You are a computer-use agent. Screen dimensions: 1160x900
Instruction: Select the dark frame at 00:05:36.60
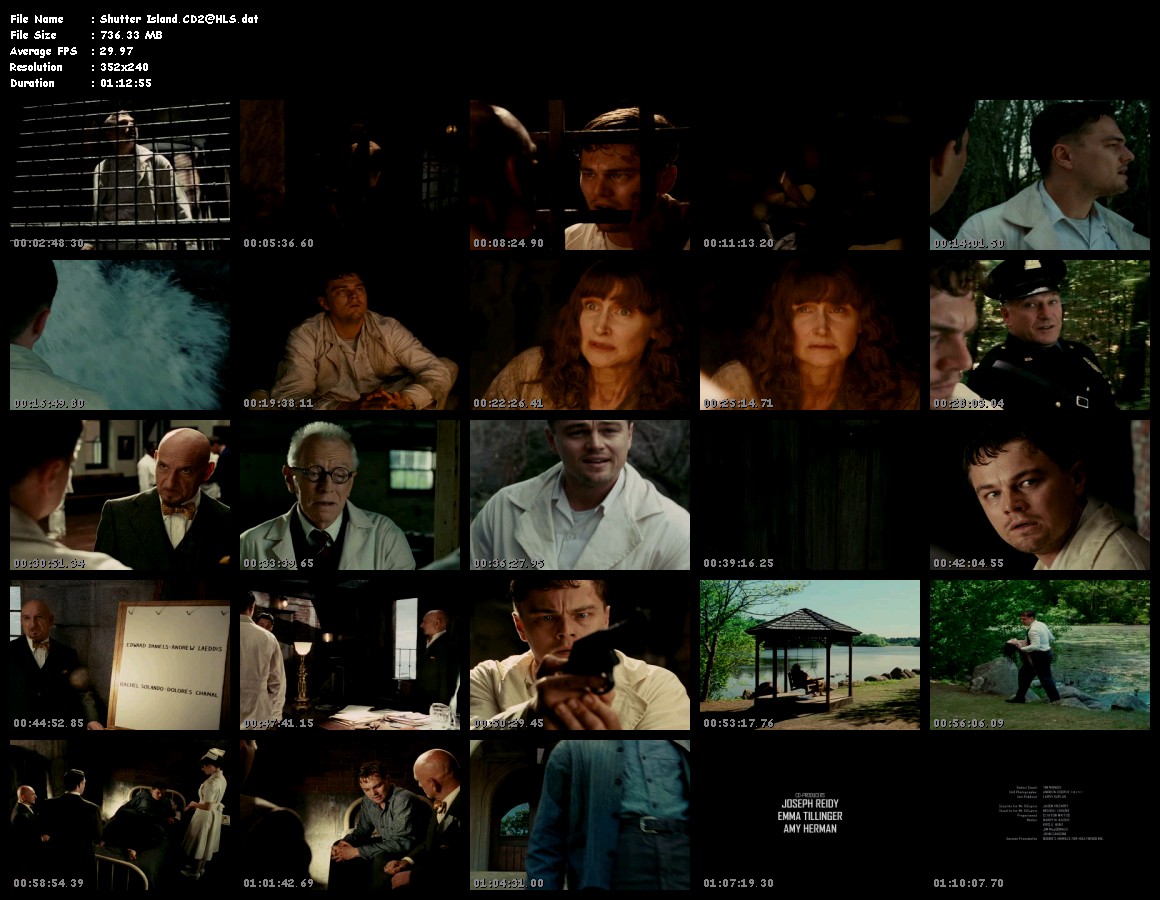(x=350, y=175)
